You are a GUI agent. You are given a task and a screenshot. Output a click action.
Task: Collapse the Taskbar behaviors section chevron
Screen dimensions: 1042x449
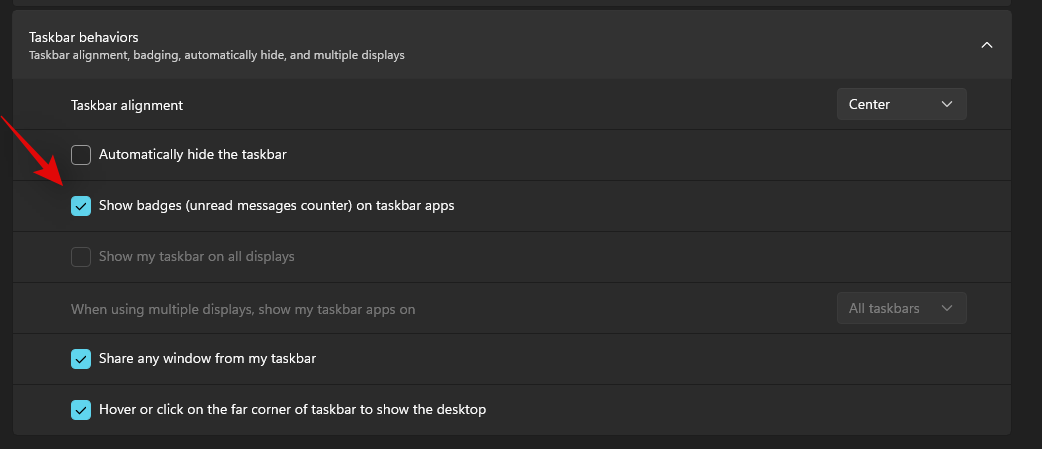point(986,45)
